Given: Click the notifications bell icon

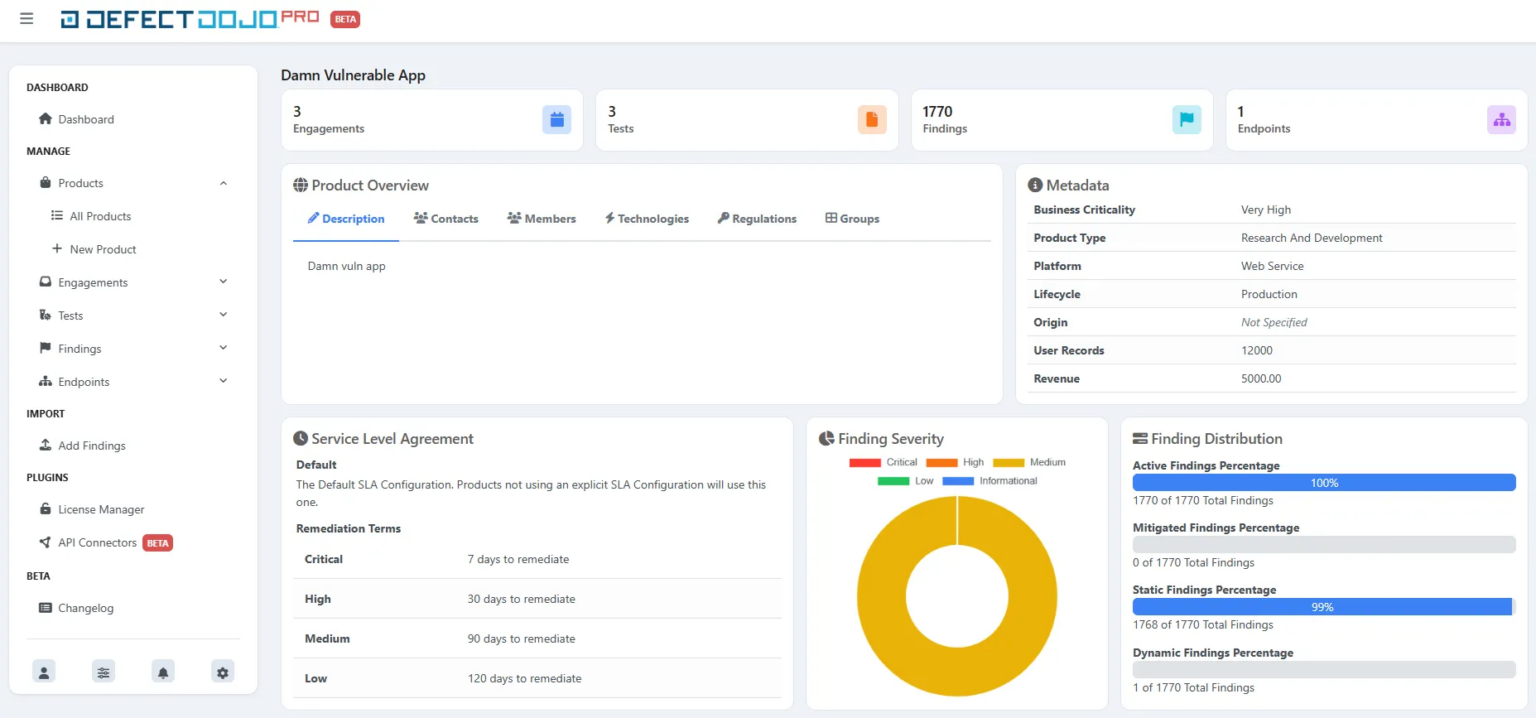Looking at the screenshot, I should 163,671.
